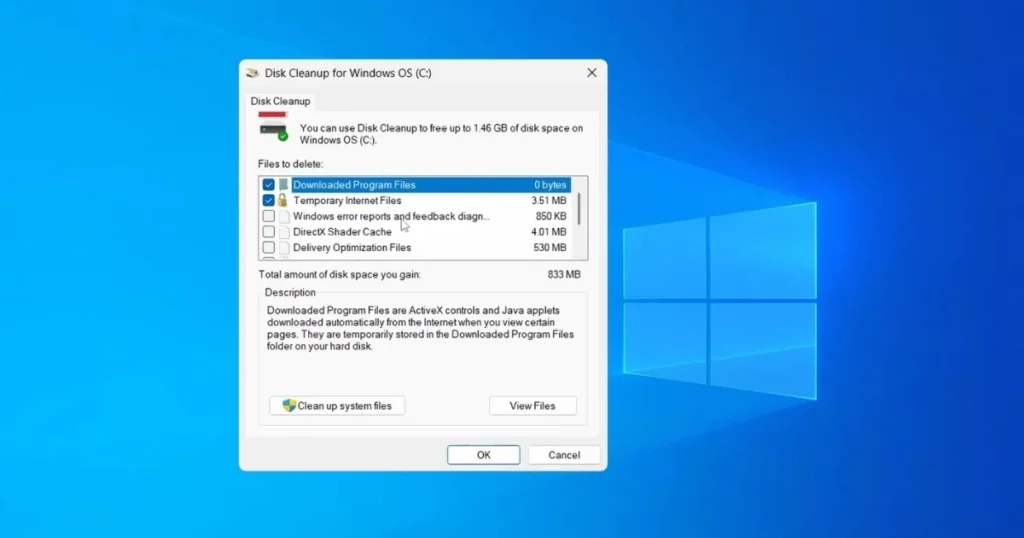Select the Downloaded Program Files row
The image size is (1024, 538).
pyautogui.click(x=415, y=185)
